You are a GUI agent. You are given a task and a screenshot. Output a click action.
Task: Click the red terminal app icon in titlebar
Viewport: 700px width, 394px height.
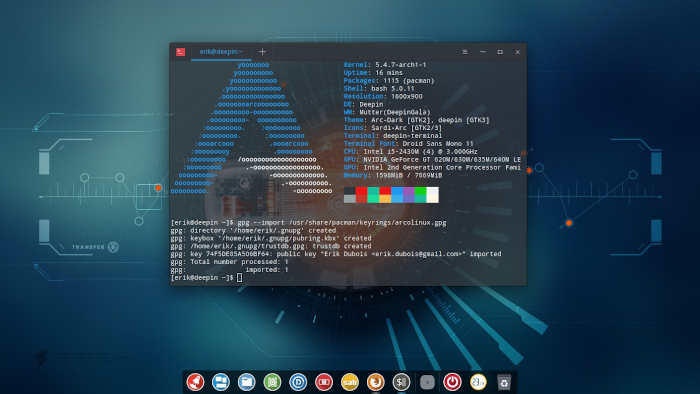pos(180,52)
